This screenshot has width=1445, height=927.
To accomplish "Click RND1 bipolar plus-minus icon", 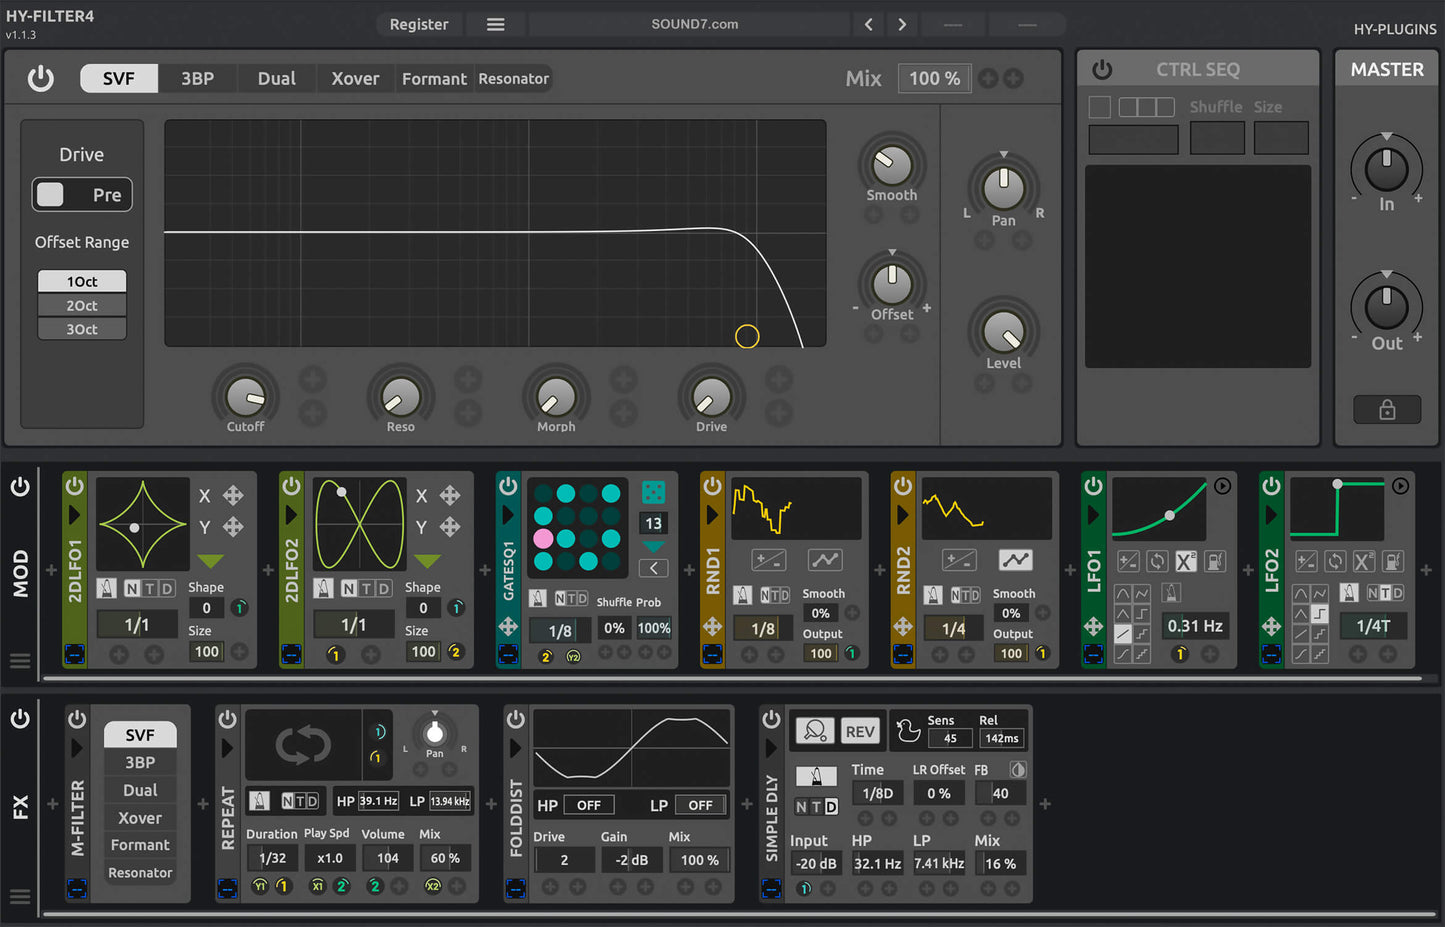I will click(x=768, y=560).
